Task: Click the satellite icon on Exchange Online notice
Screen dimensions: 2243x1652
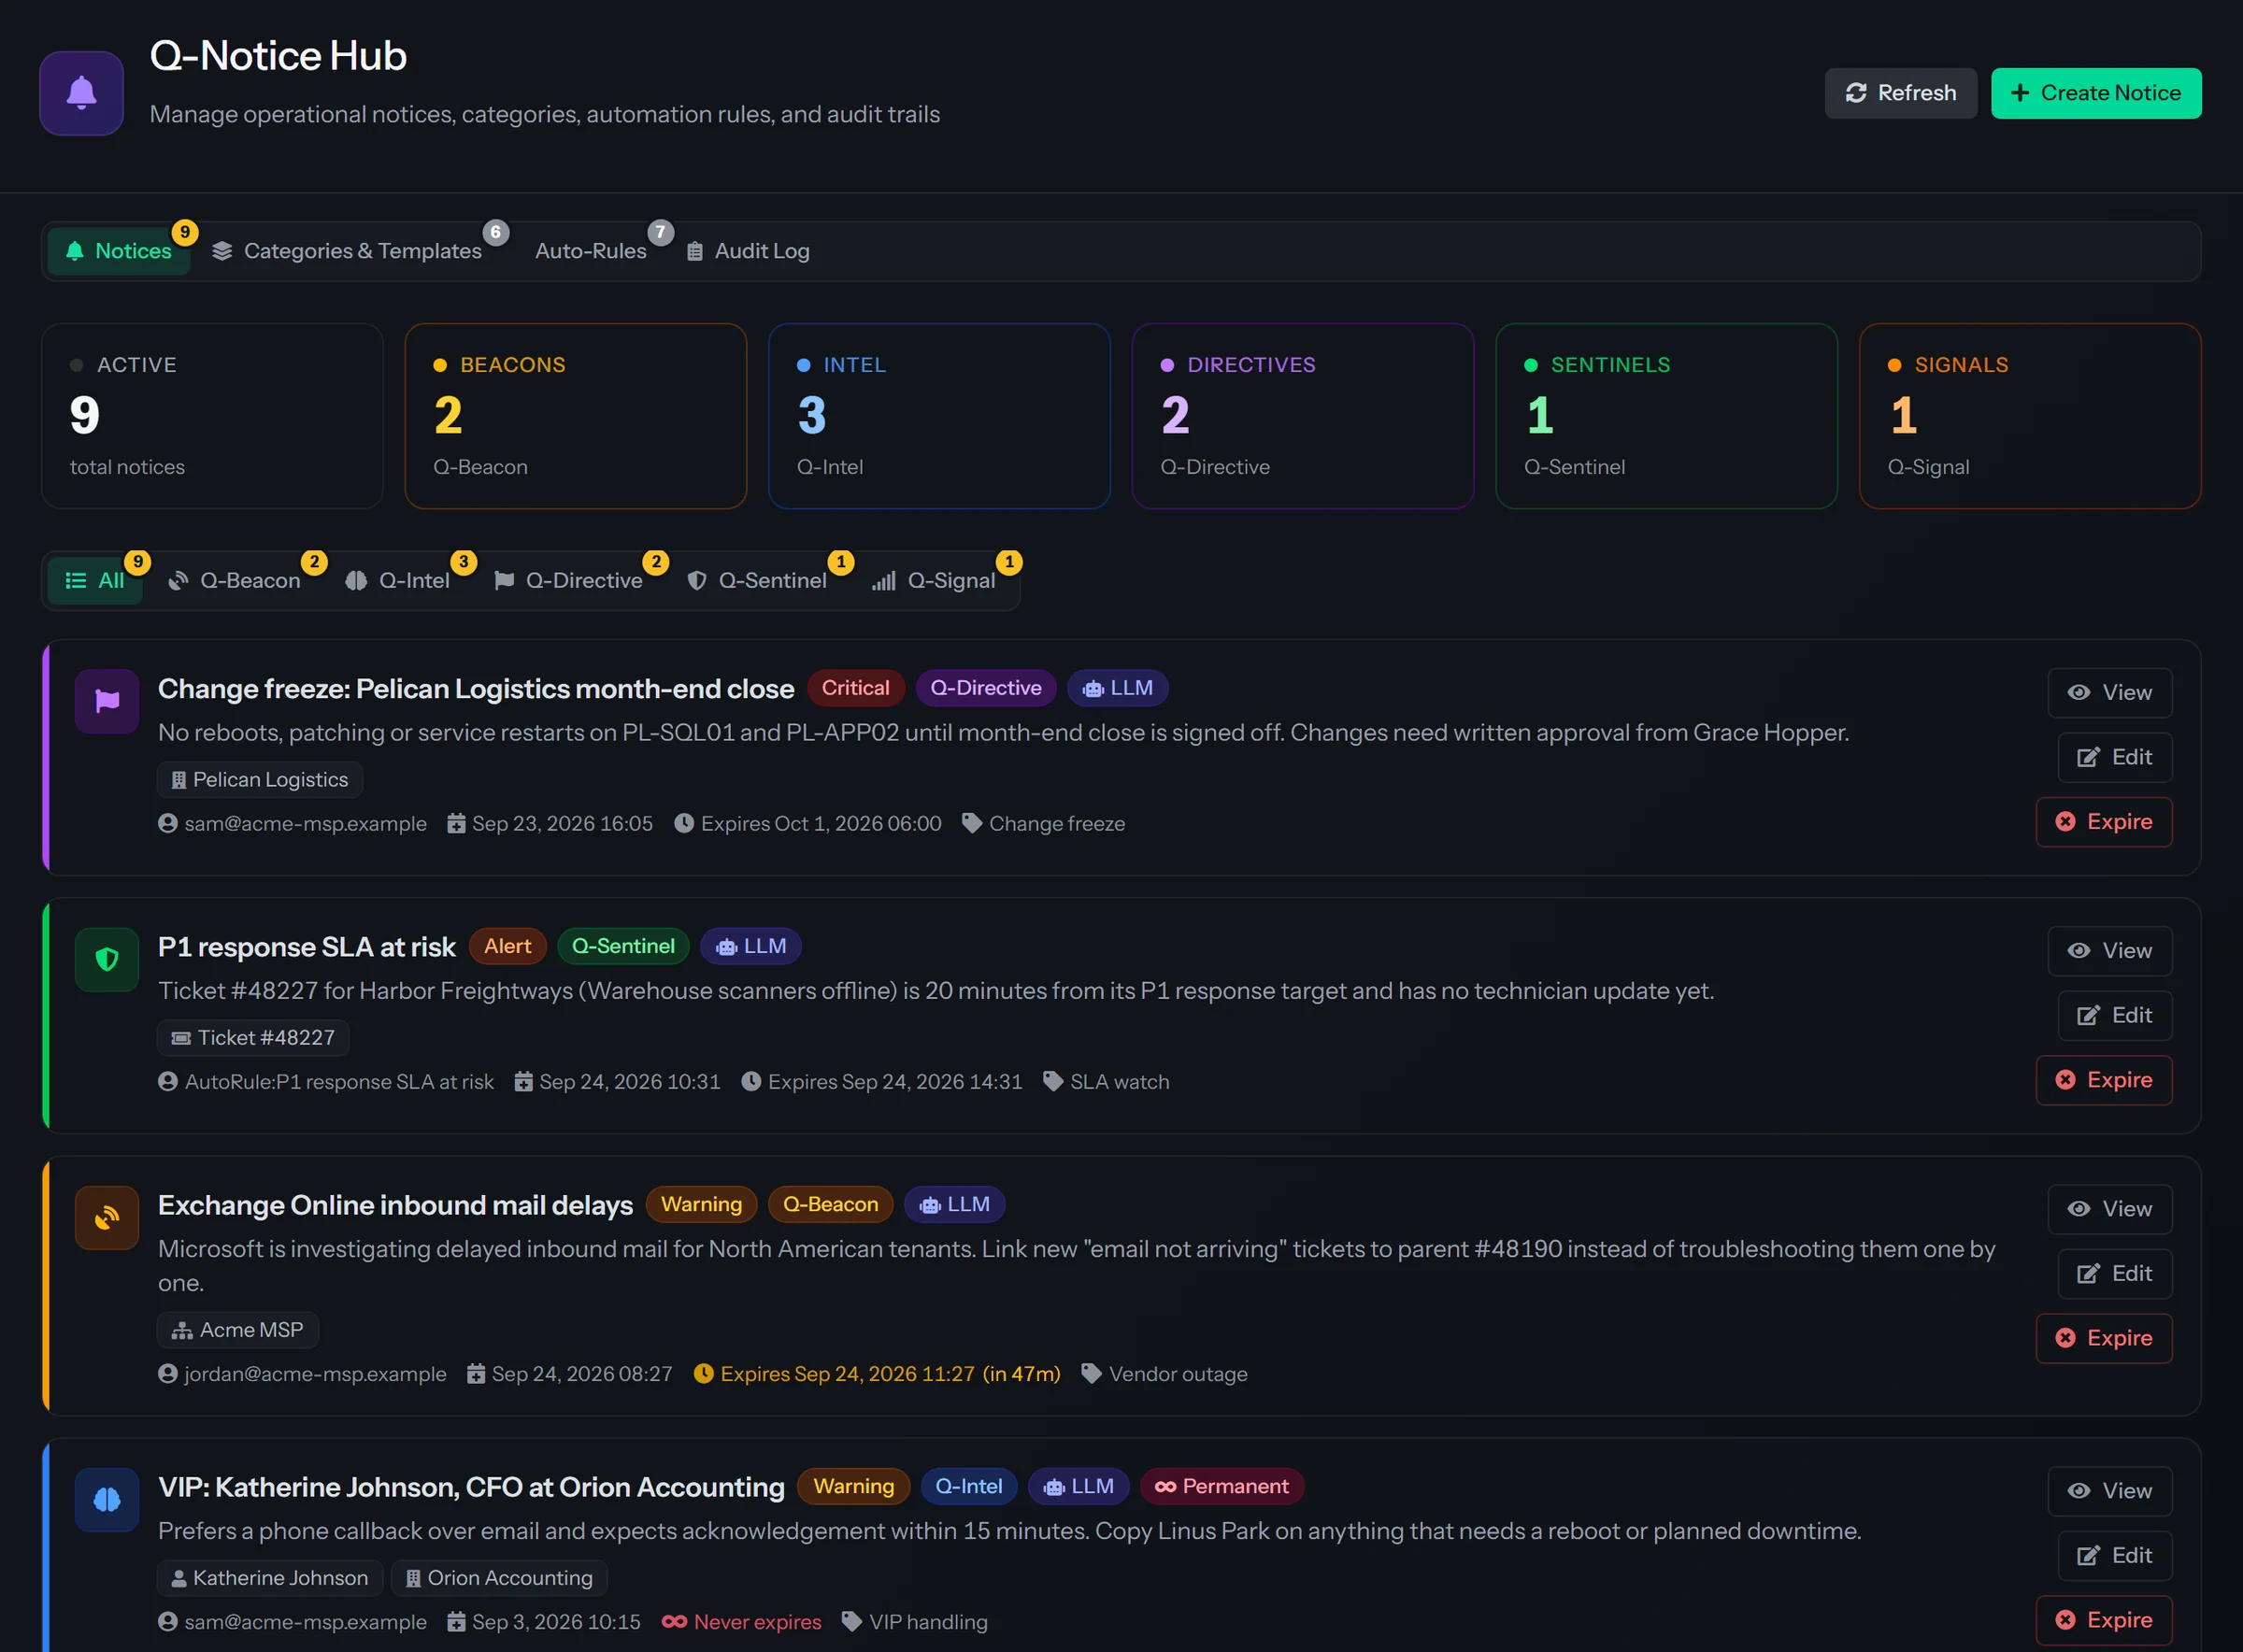Action: (107, 1217)
